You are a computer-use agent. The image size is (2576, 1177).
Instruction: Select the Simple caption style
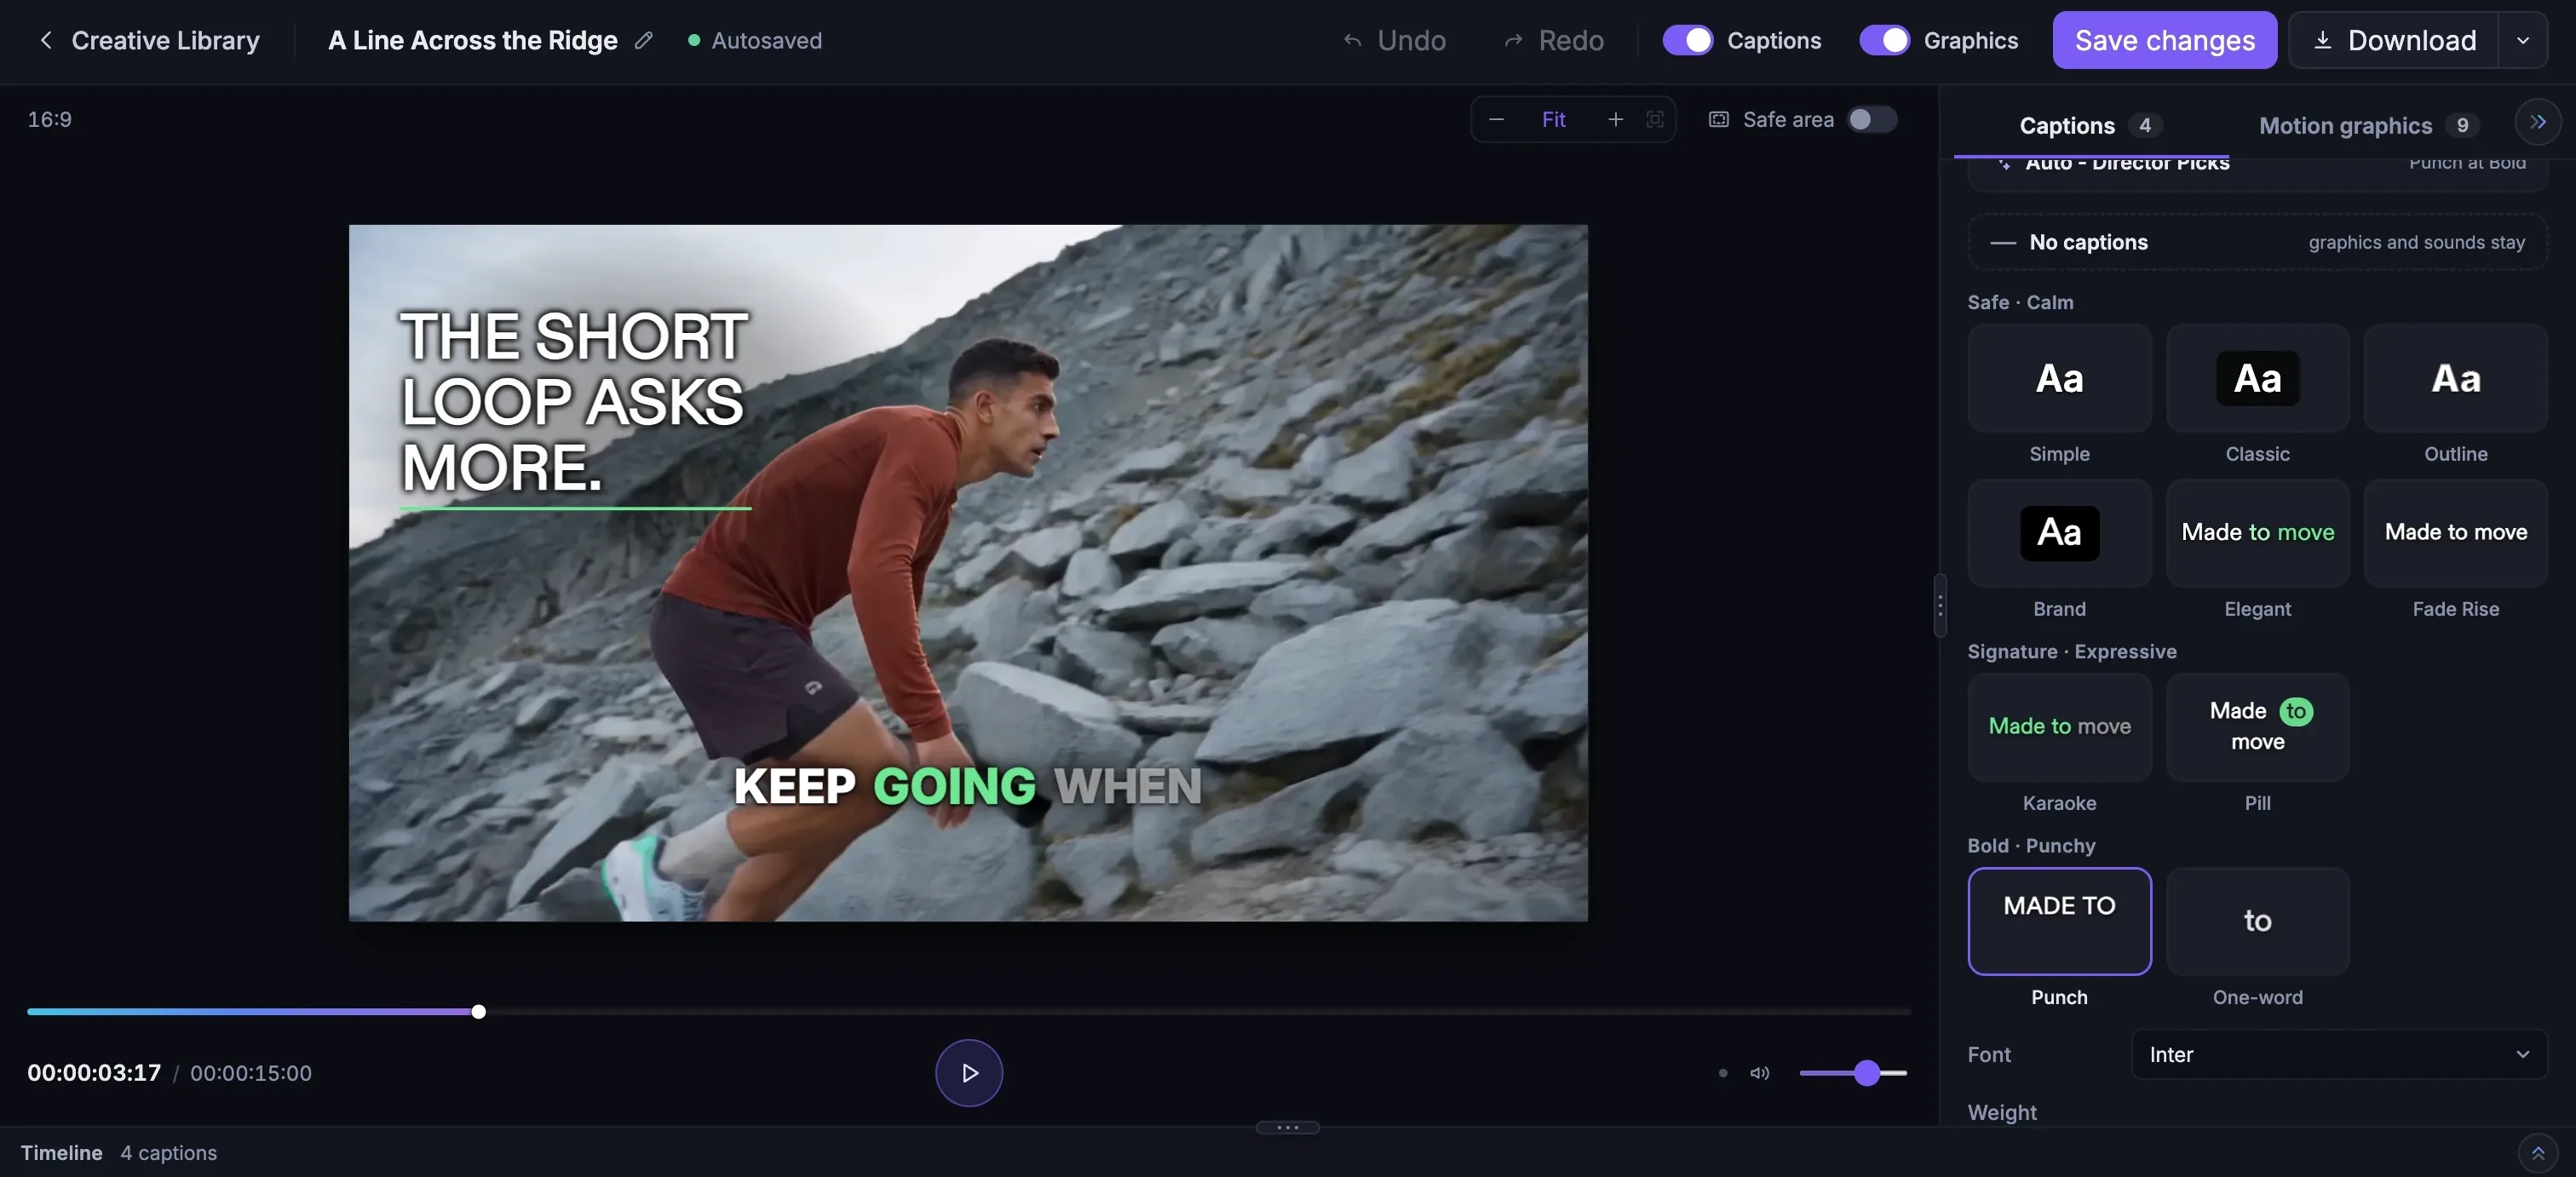(2059, 378)
